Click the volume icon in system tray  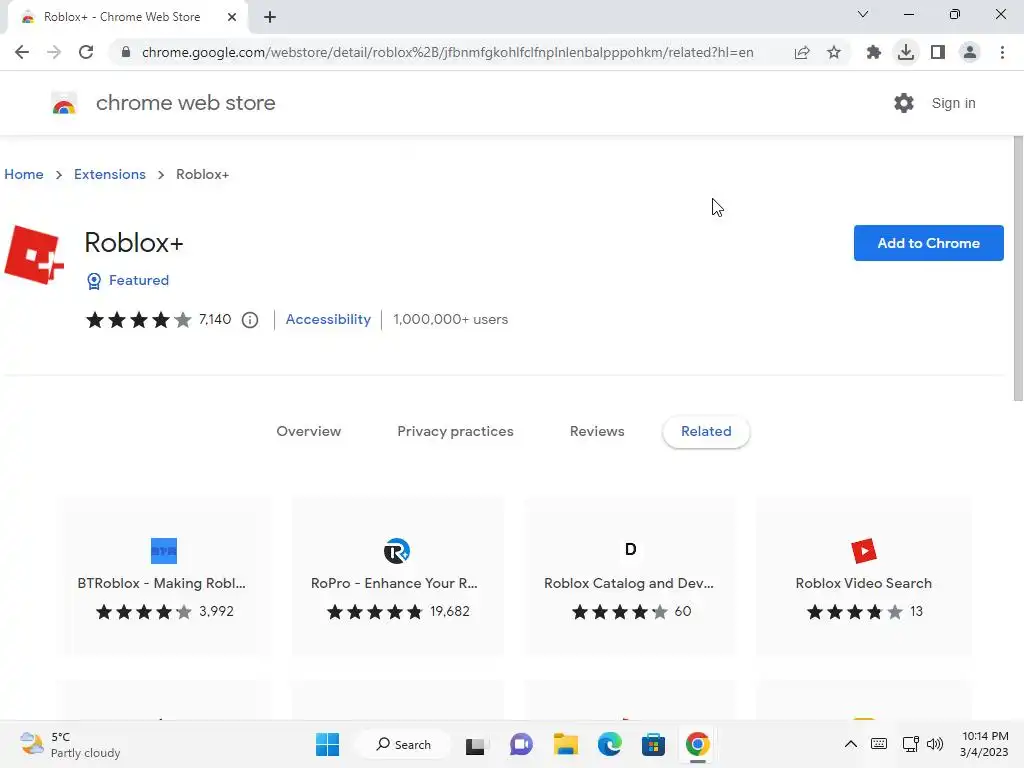pyautogui.click(x=935, y=744)
